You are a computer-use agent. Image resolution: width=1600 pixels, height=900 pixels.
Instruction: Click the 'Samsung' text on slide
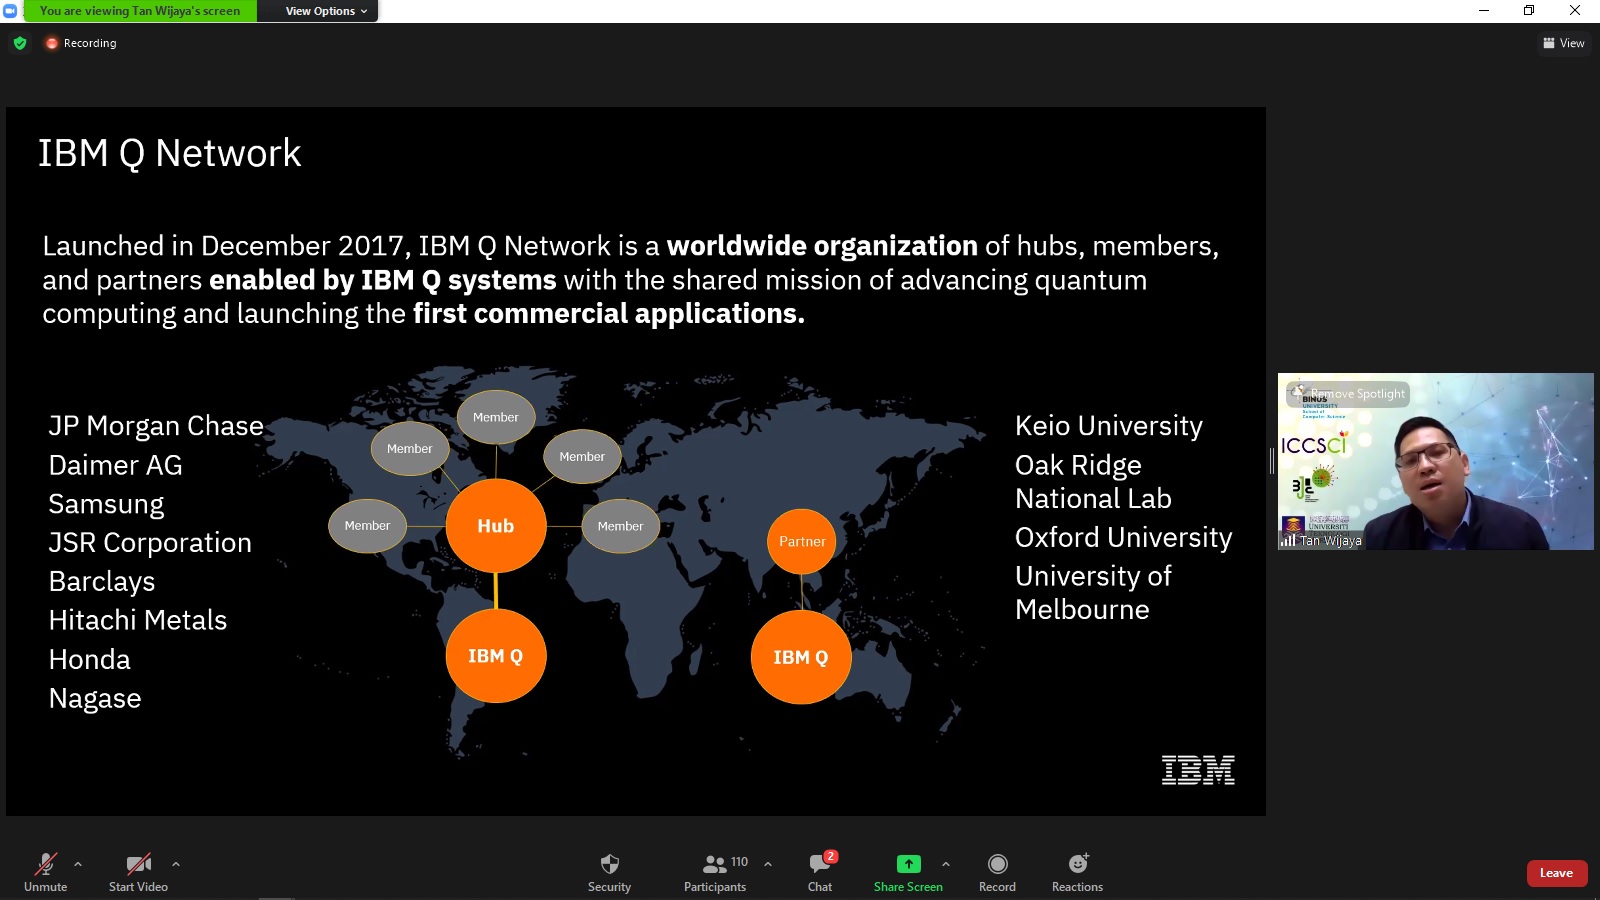(106, 504)
